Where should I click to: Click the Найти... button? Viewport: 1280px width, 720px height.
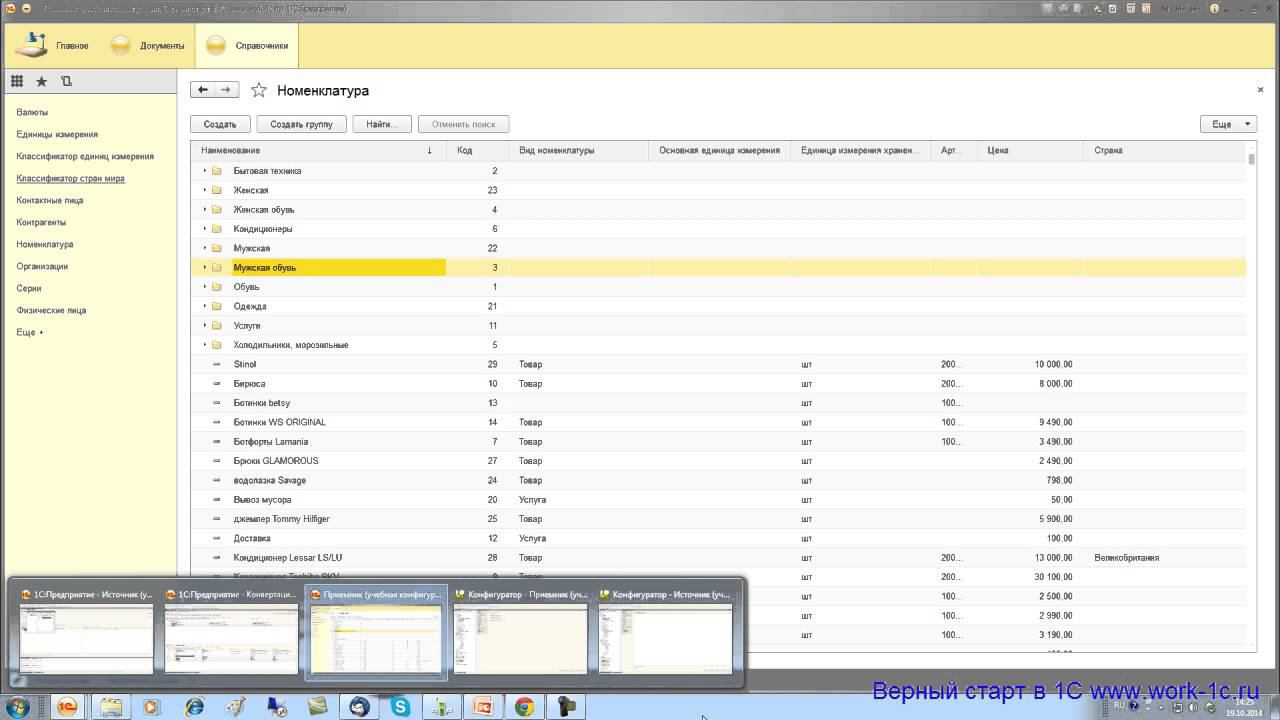[382, 124]
